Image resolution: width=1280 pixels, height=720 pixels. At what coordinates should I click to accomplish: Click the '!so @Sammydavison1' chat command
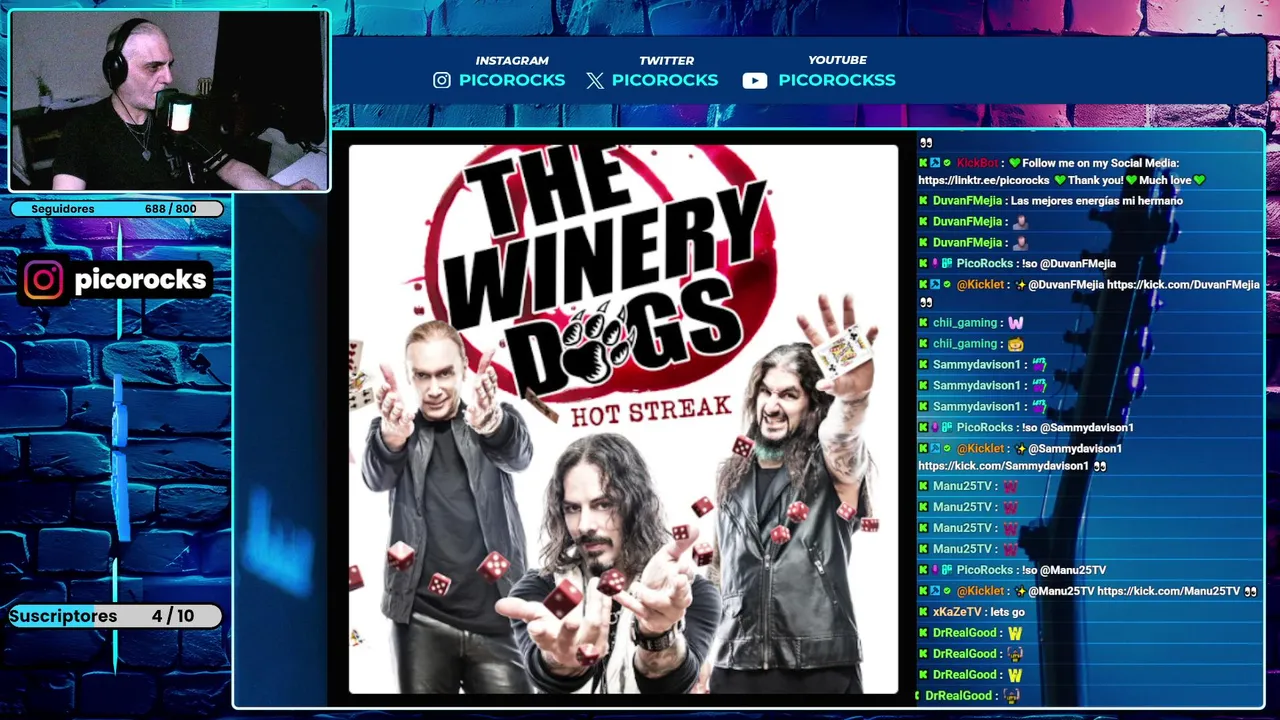click(x=1078, y=428)
